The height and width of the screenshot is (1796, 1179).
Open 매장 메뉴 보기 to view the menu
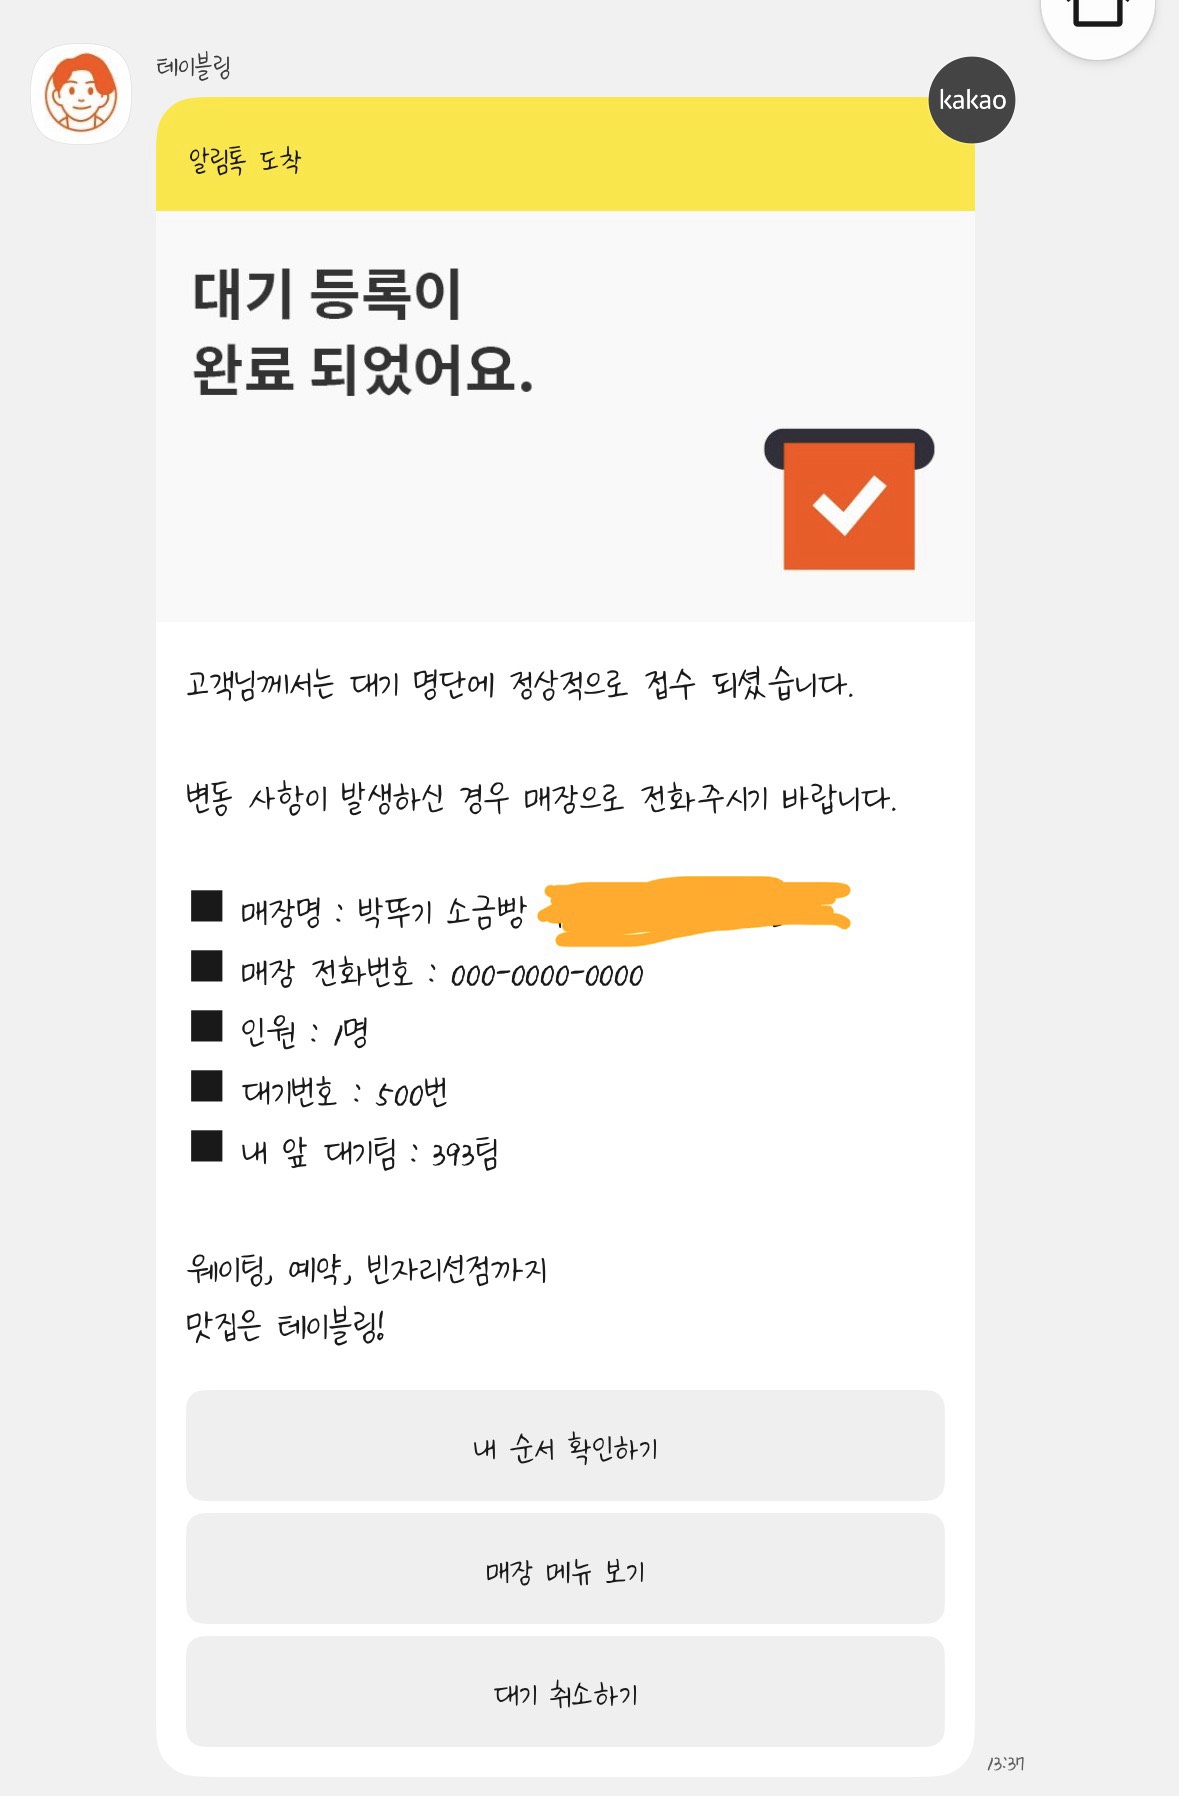565,1570
